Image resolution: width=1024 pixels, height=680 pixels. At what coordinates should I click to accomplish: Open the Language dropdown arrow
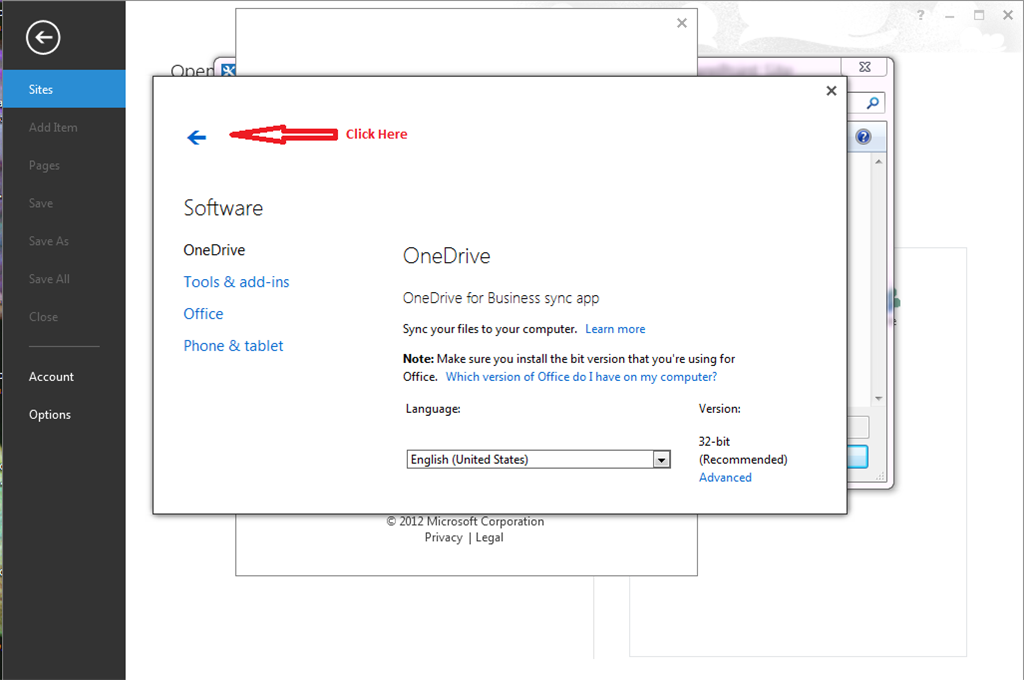pyautogui.click(x=662, y=460)
